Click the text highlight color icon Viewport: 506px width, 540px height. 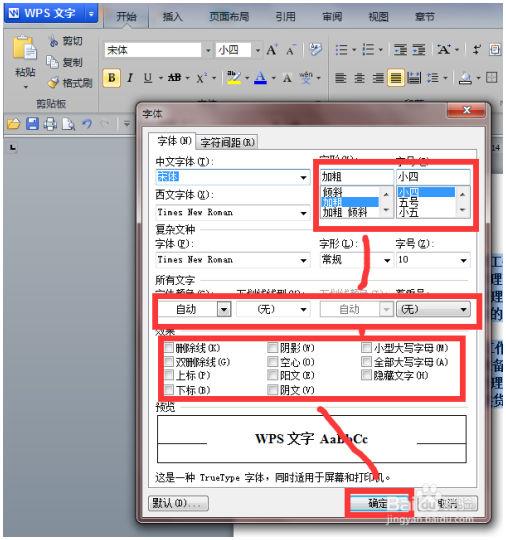234,78
